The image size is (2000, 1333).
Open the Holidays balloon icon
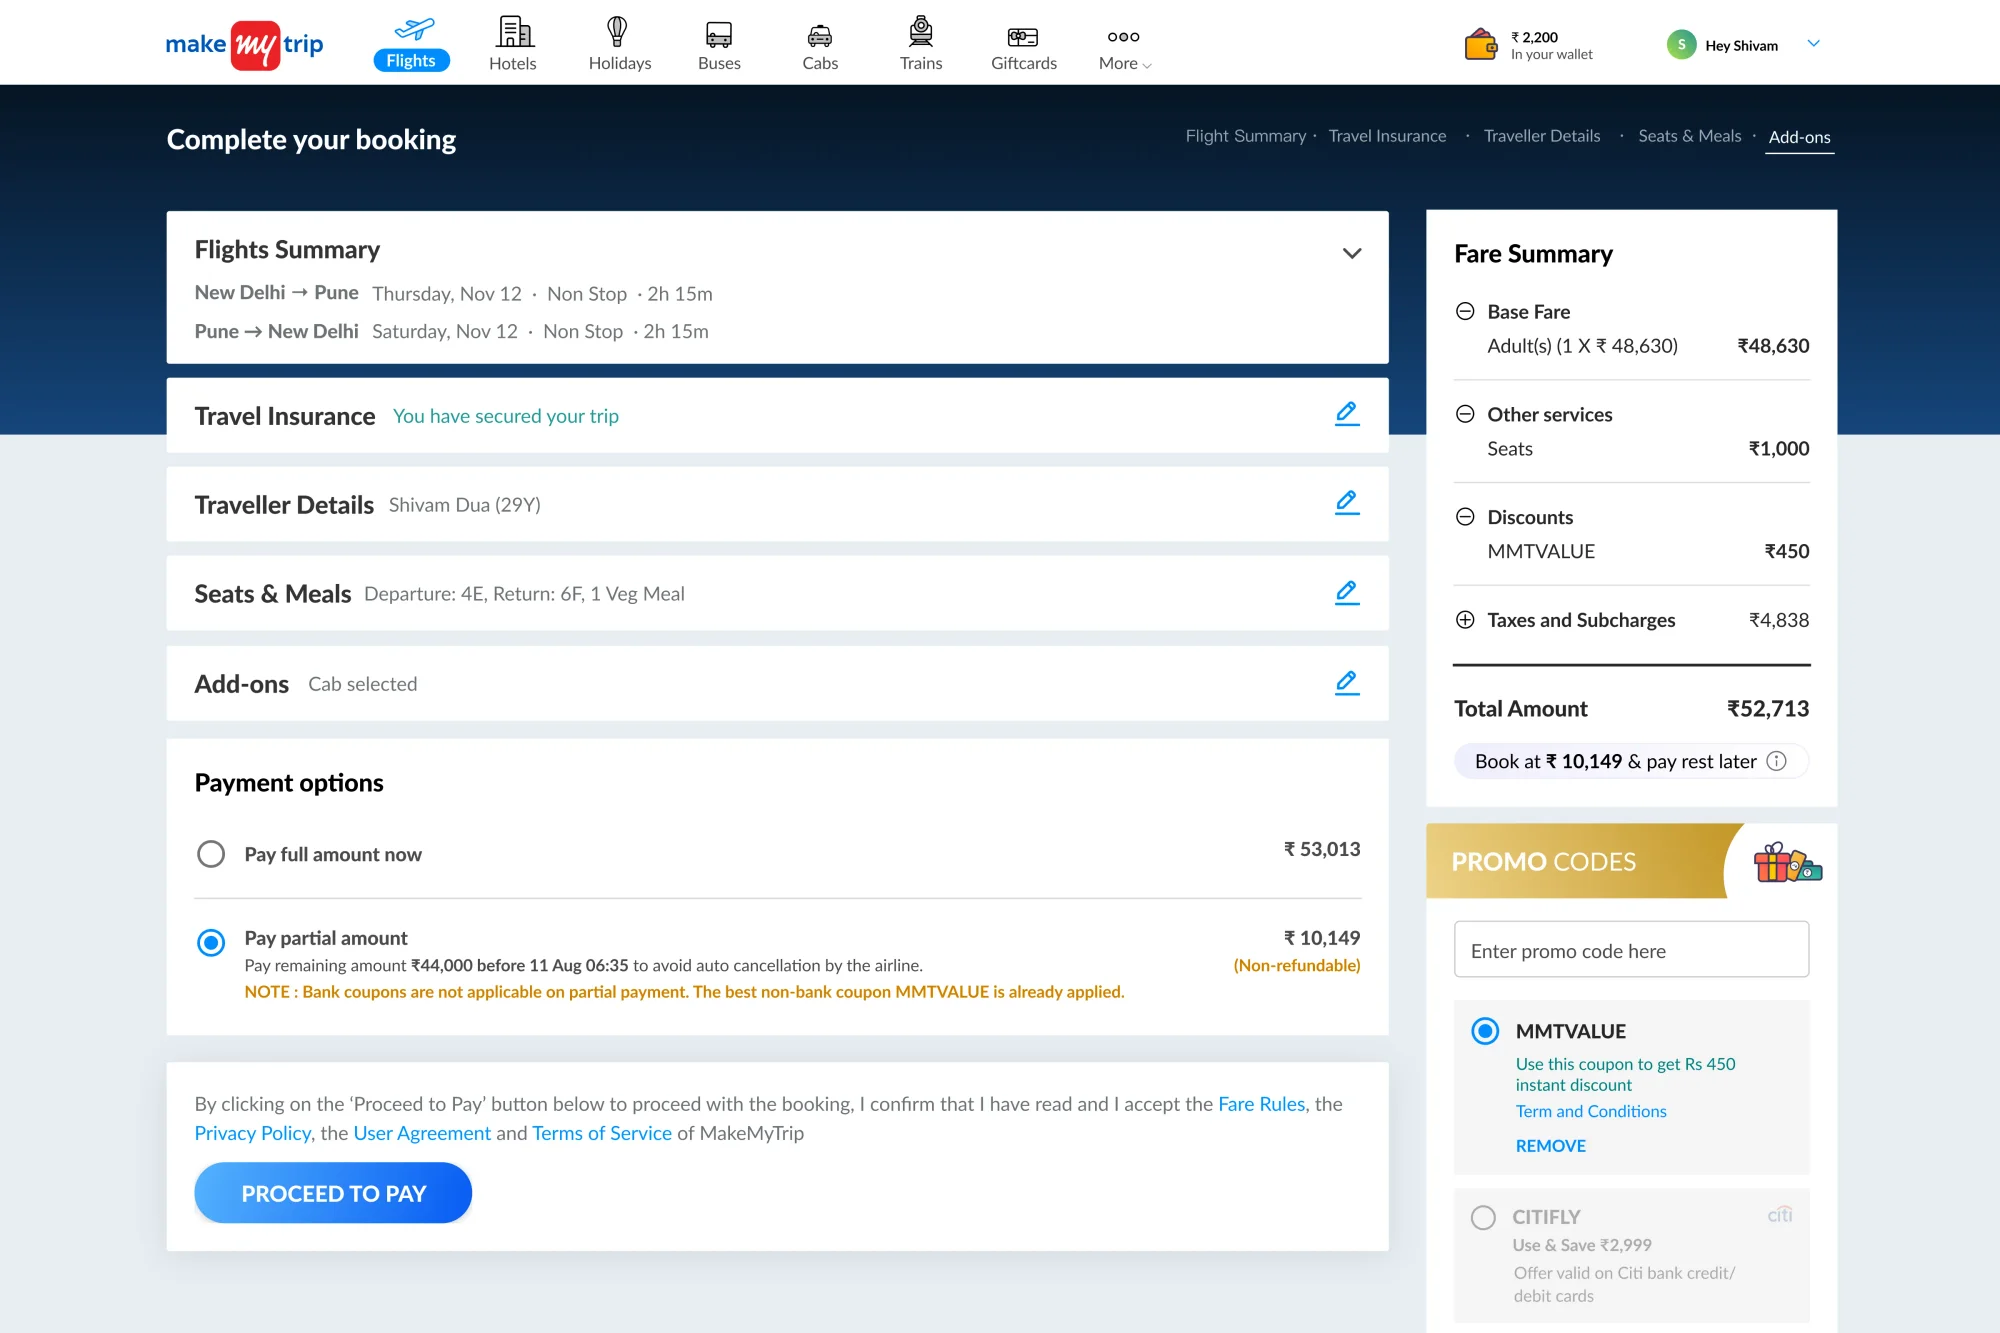(x=617, y=32)
